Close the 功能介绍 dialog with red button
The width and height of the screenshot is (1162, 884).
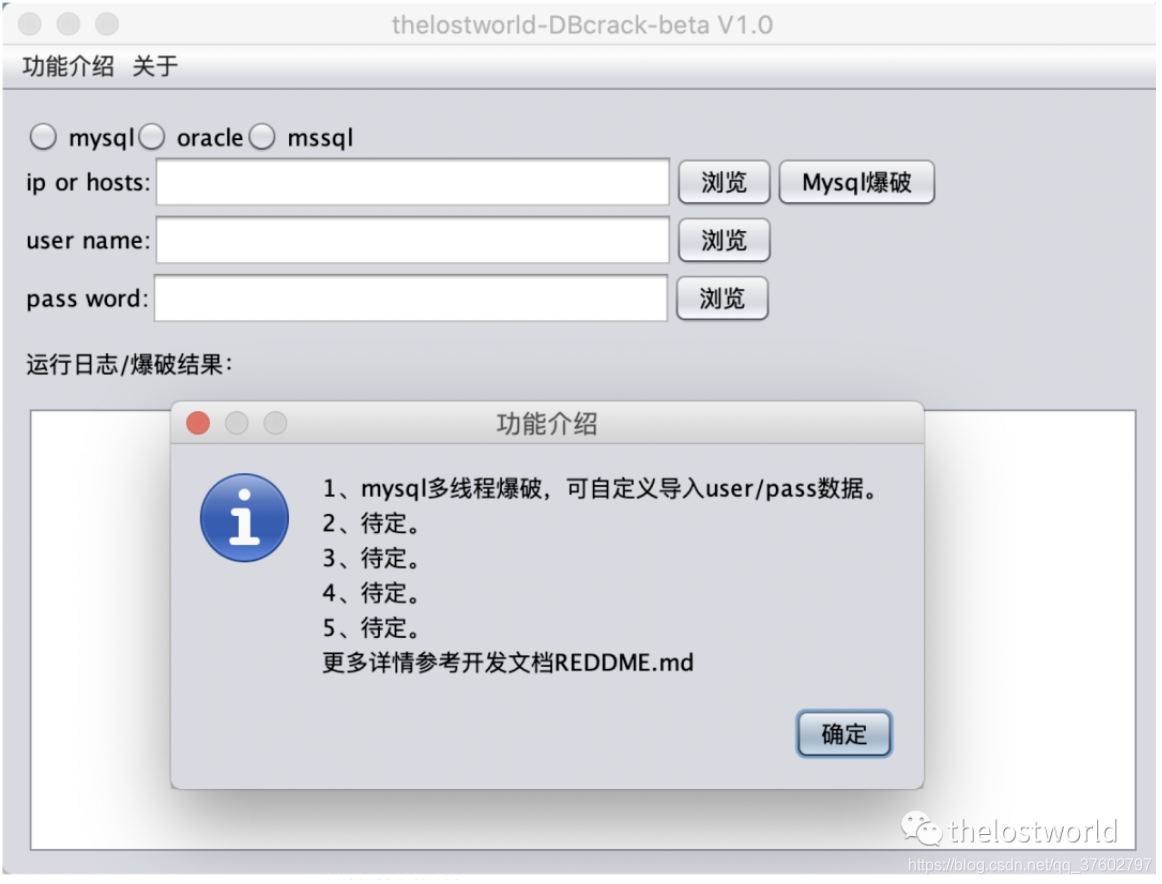(198, 423)
